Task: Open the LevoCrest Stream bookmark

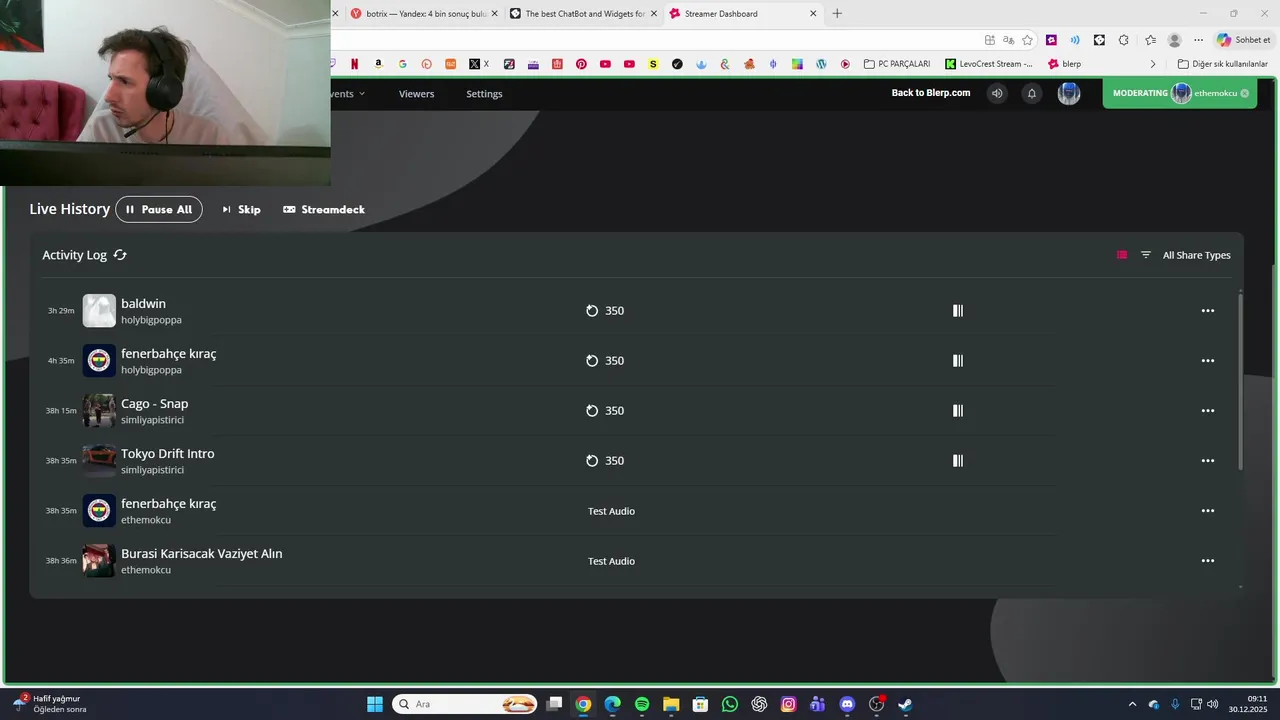Action: [x=989, y=64]
